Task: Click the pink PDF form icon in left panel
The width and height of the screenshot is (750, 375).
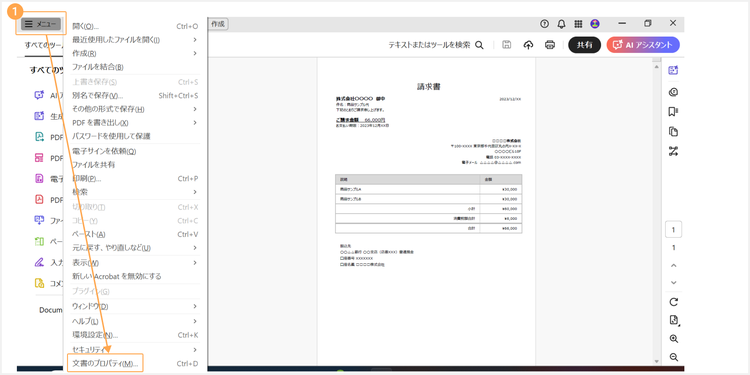Action: 39,158
